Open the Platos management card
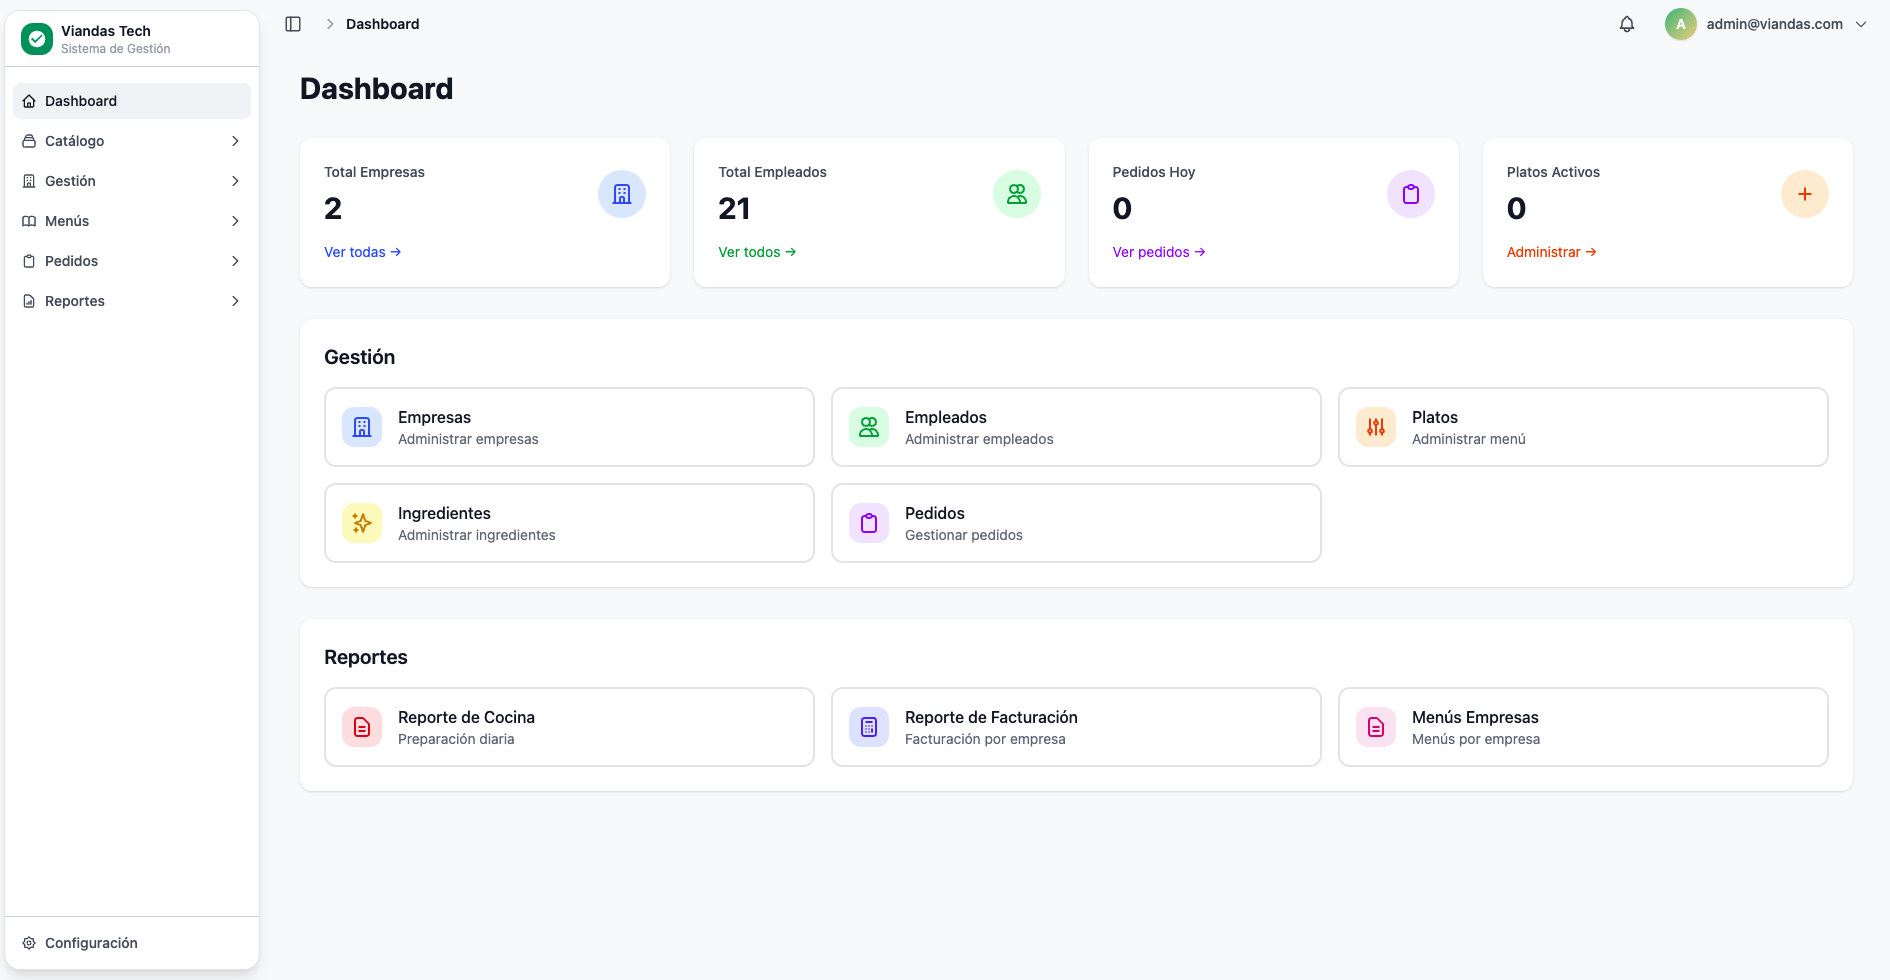Screen dimensions: 1890x980 (x=1582, y=427)
